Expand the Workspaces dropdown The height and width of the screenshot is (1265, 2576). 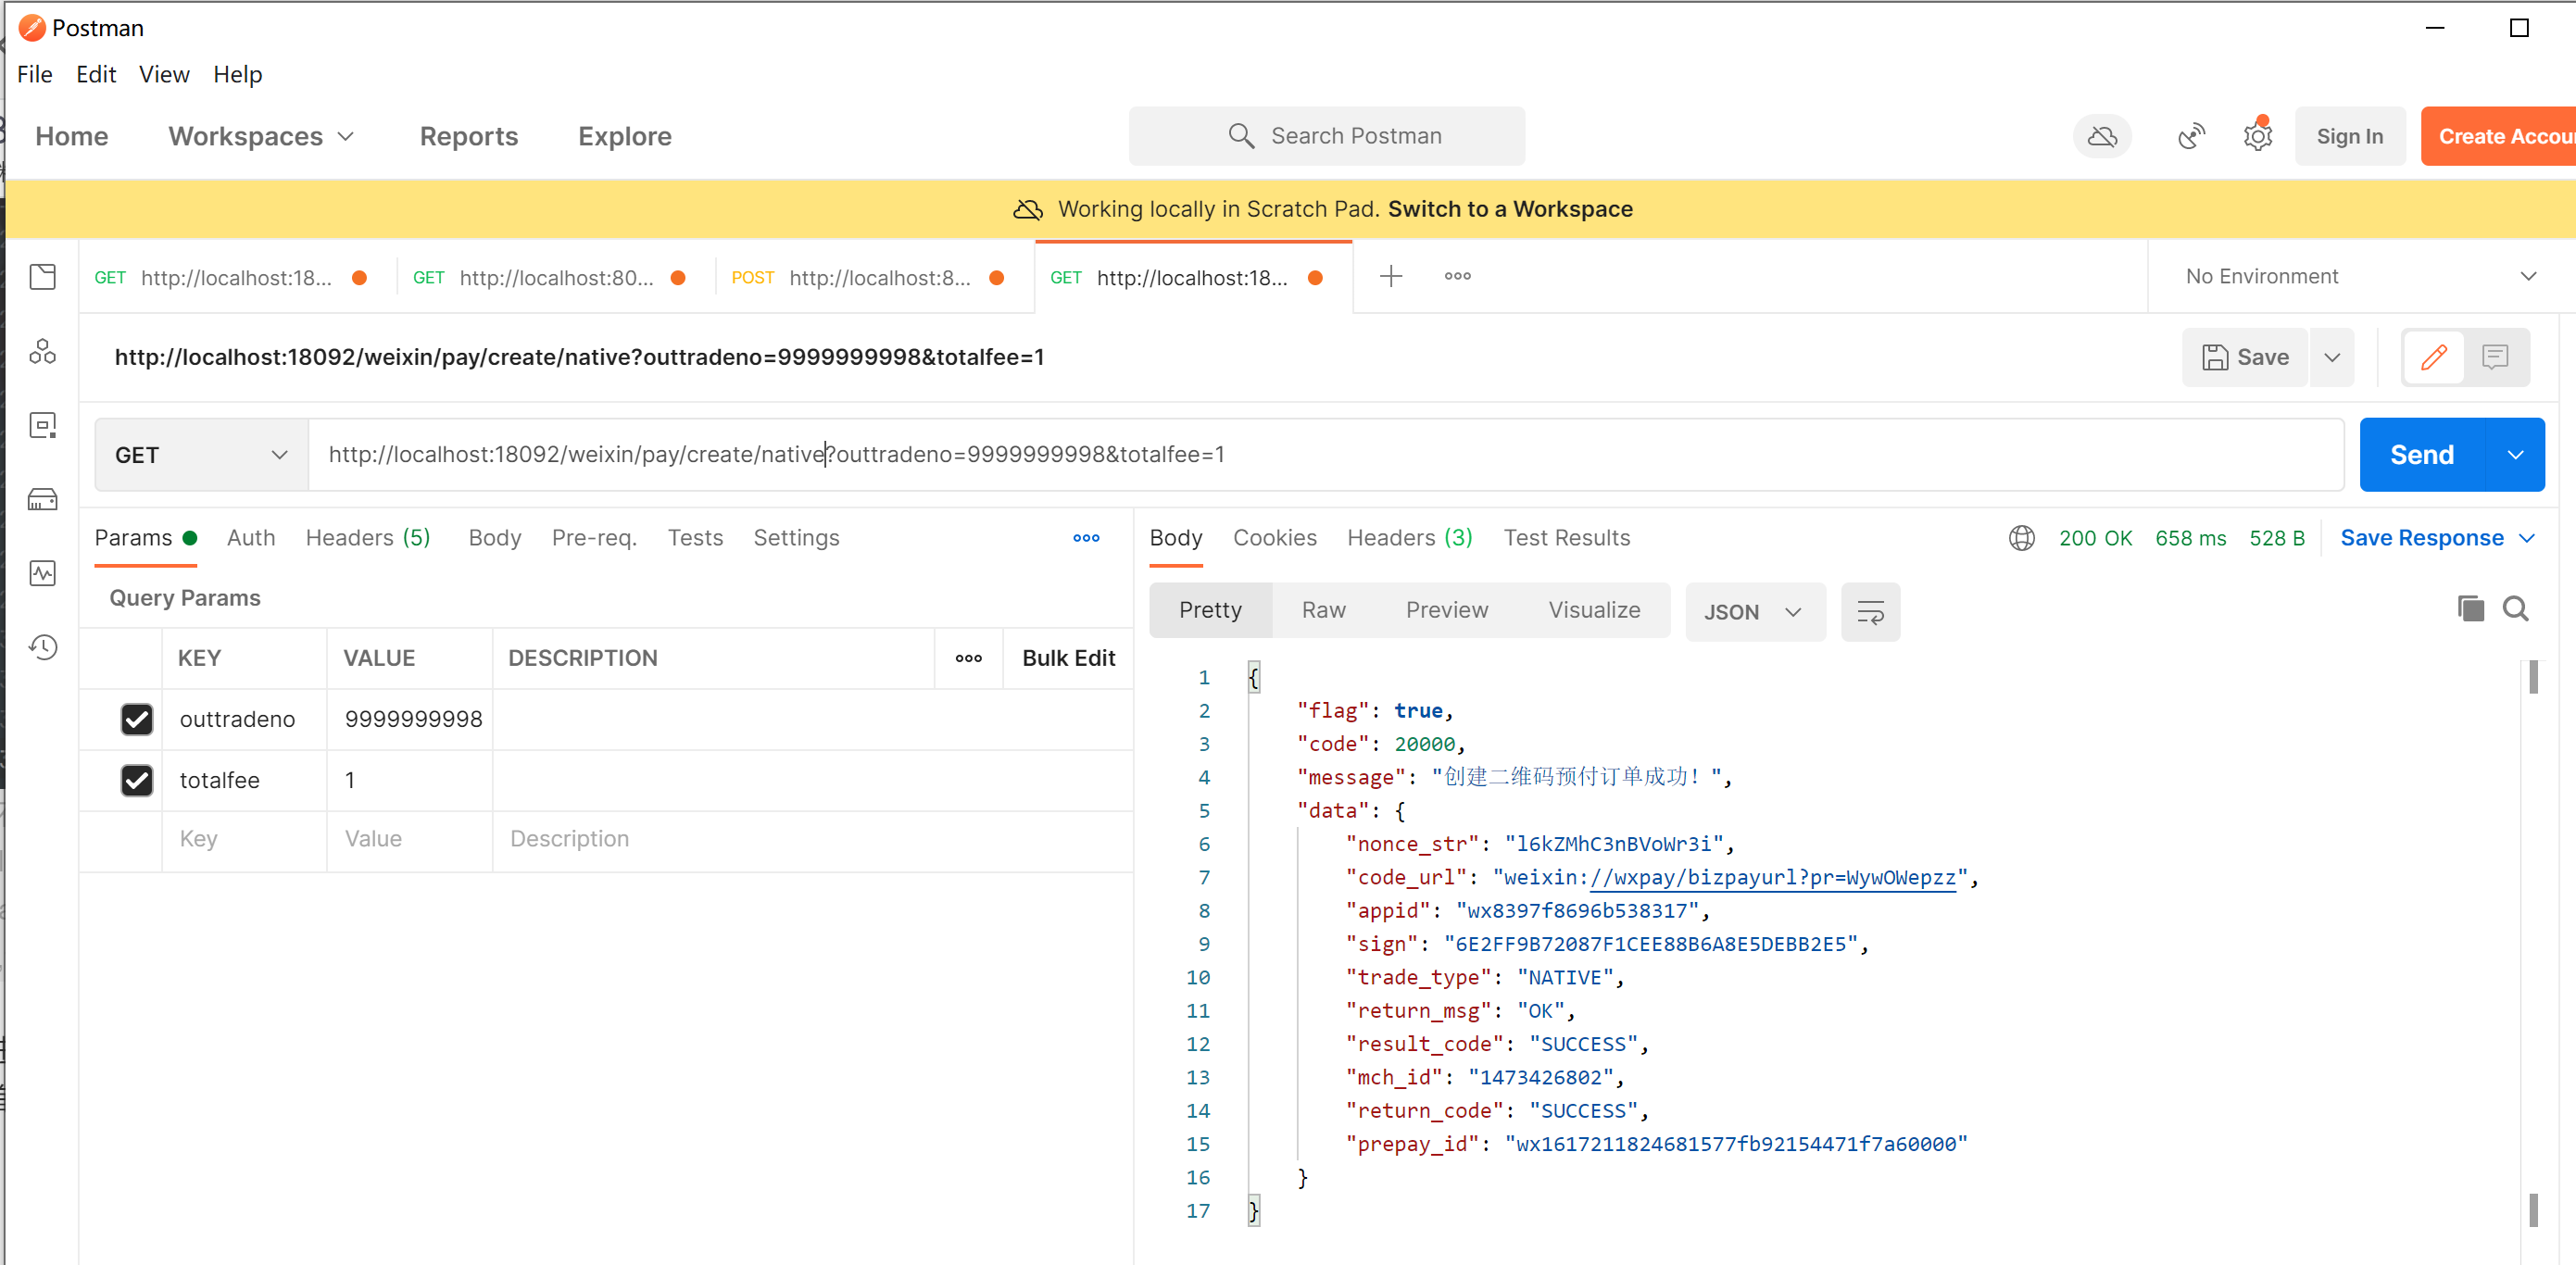click(261, 136)
